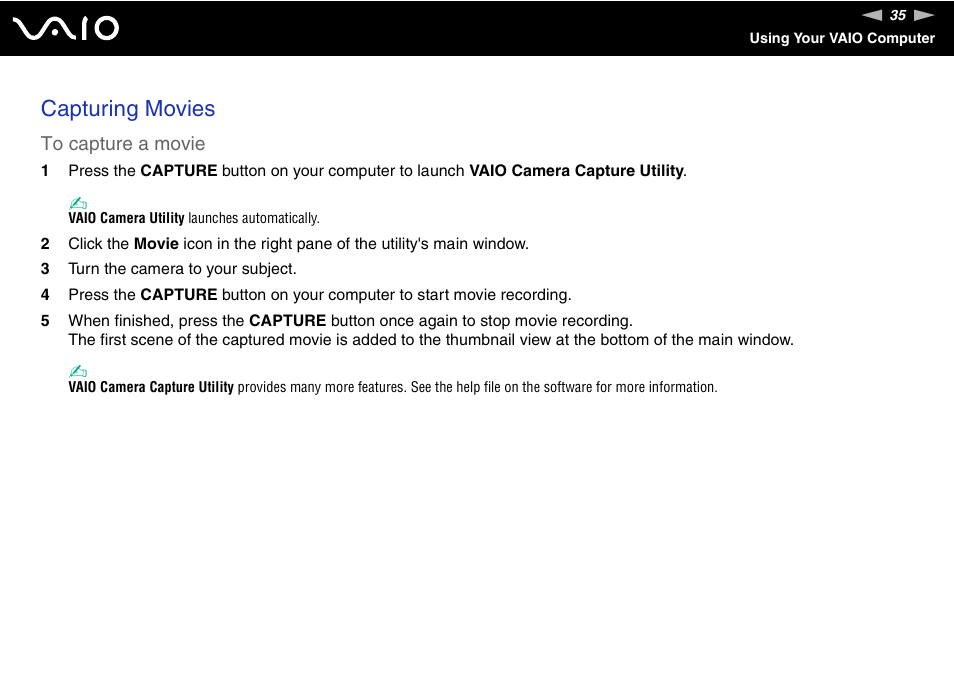Click the note pencil icon above 'VAIO Camera Capture Utility provides'
The height and width of the screenshot is (674, 954).
[78, 371]
